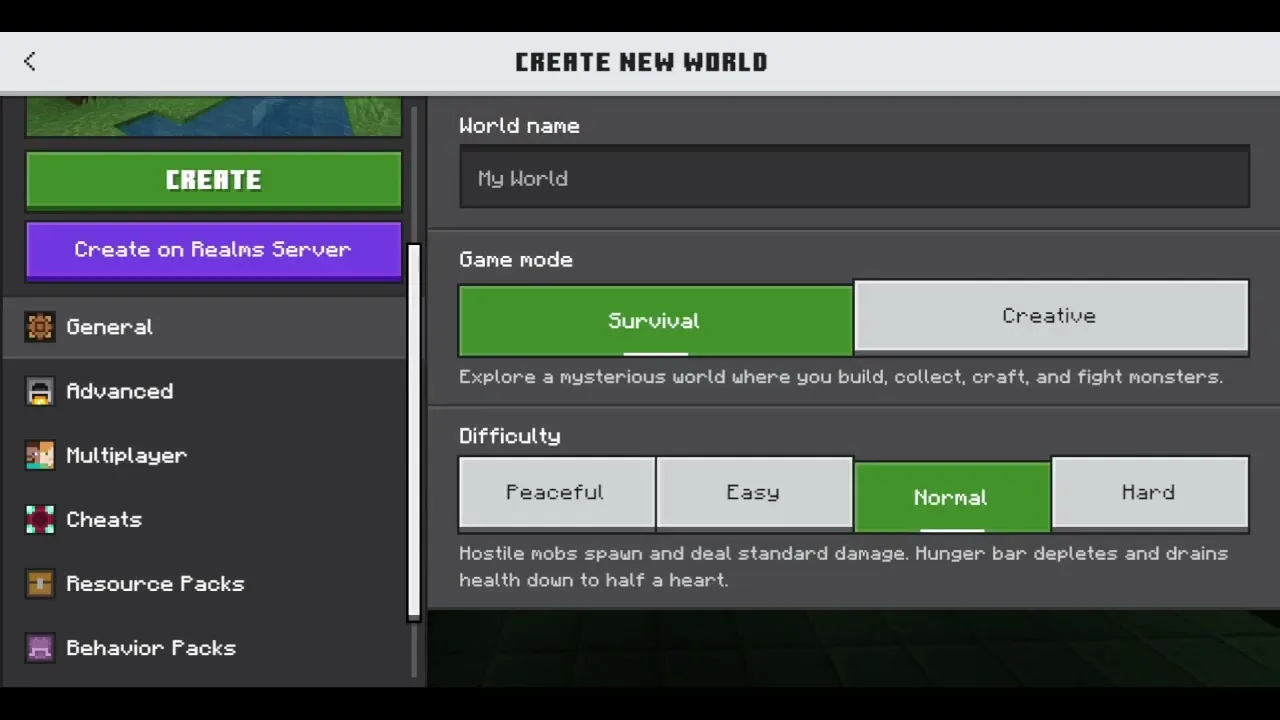Set difficulty to Easy
This screenshot has height=720, width=1280.
(753, 492)
